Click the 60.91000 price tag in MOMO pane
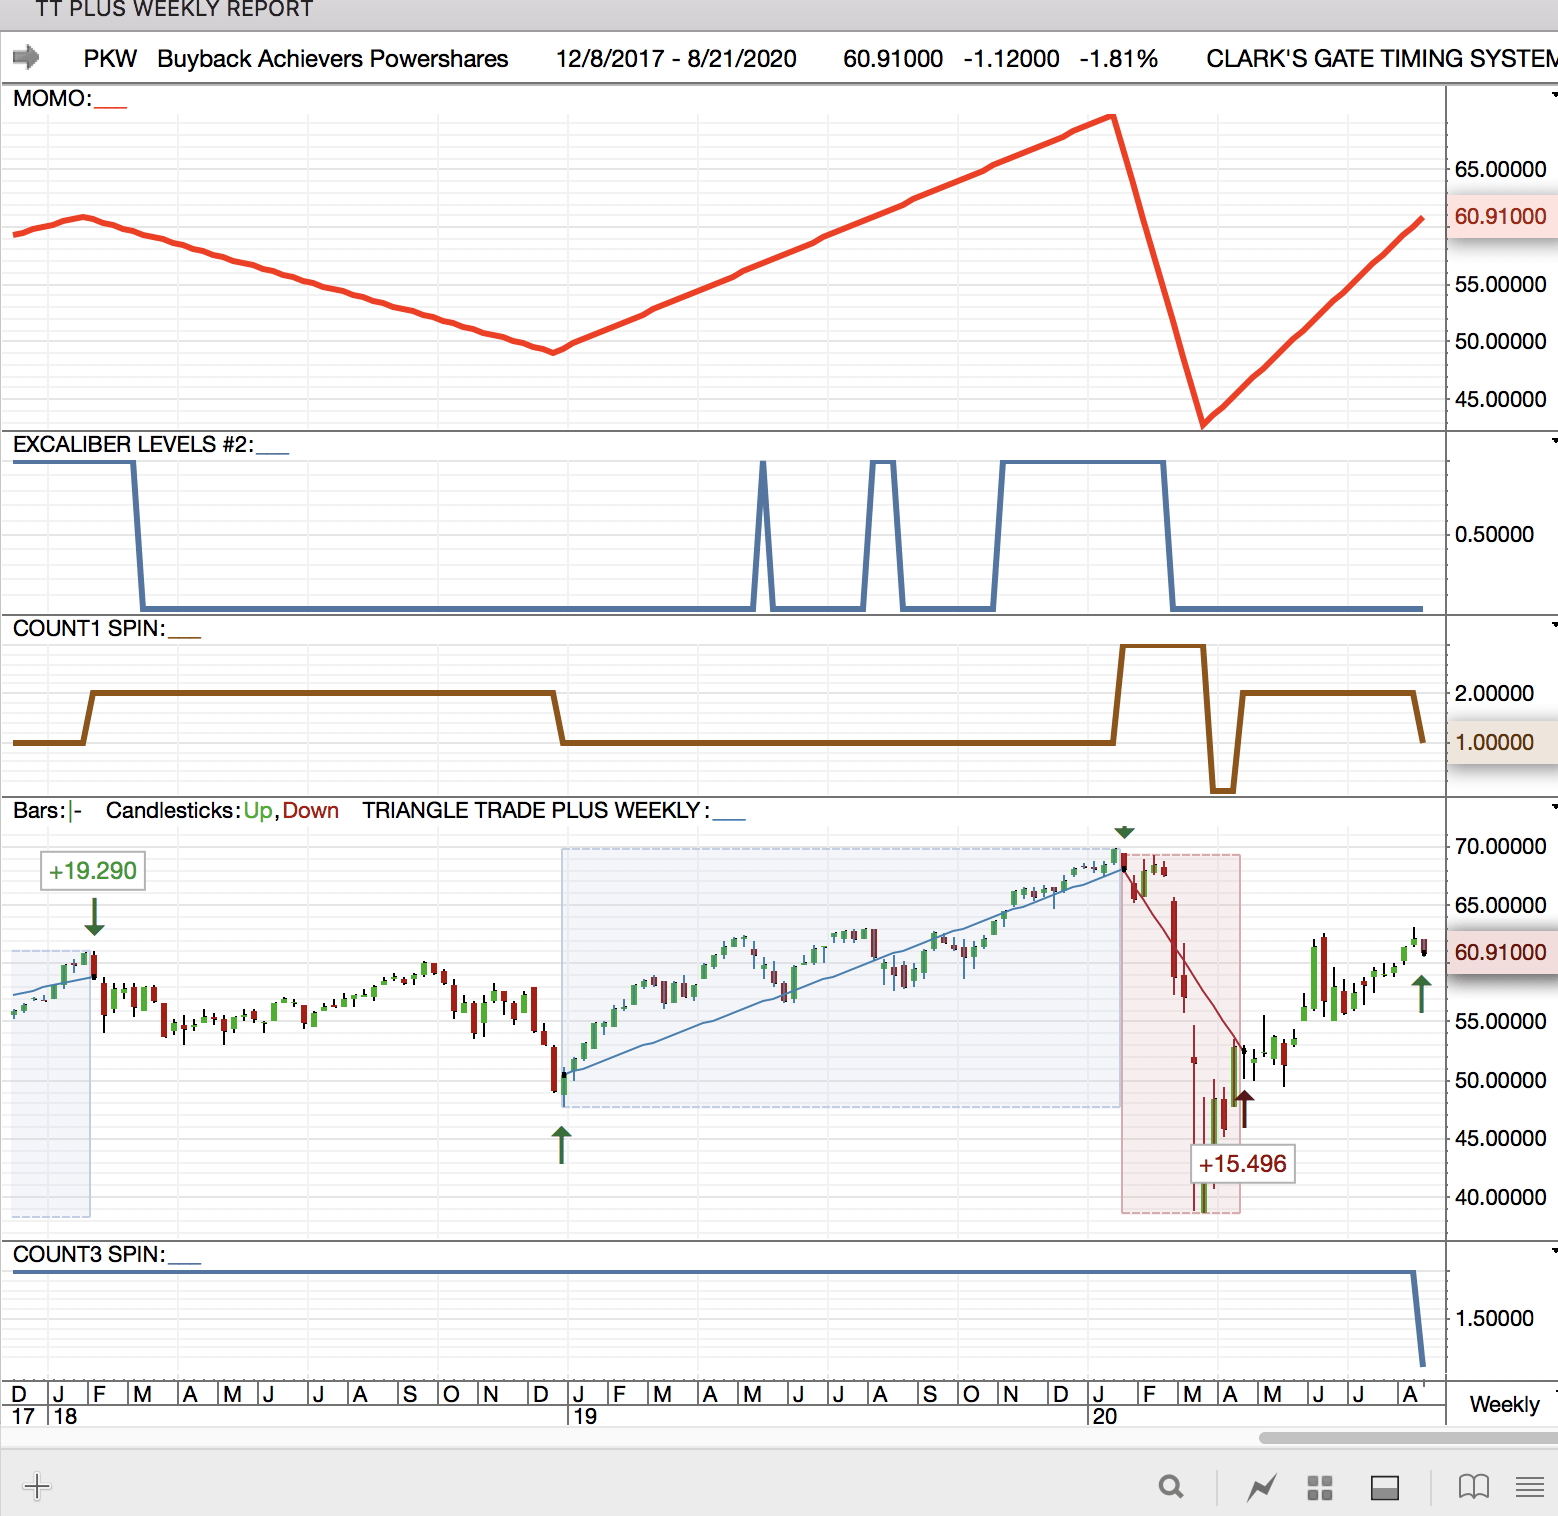 coord(1501,216)
